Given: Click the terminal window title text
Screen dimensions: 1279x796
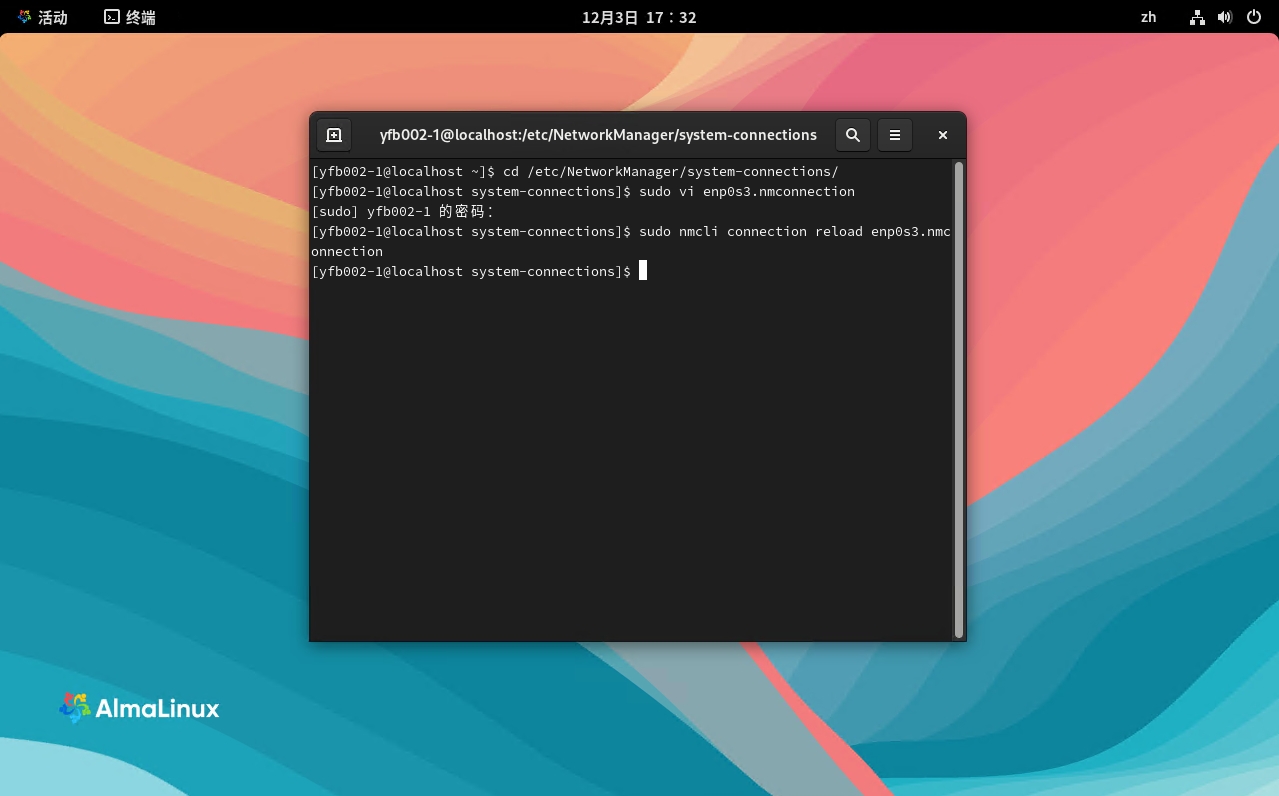Looking at the screenshot, I should 598,135.
